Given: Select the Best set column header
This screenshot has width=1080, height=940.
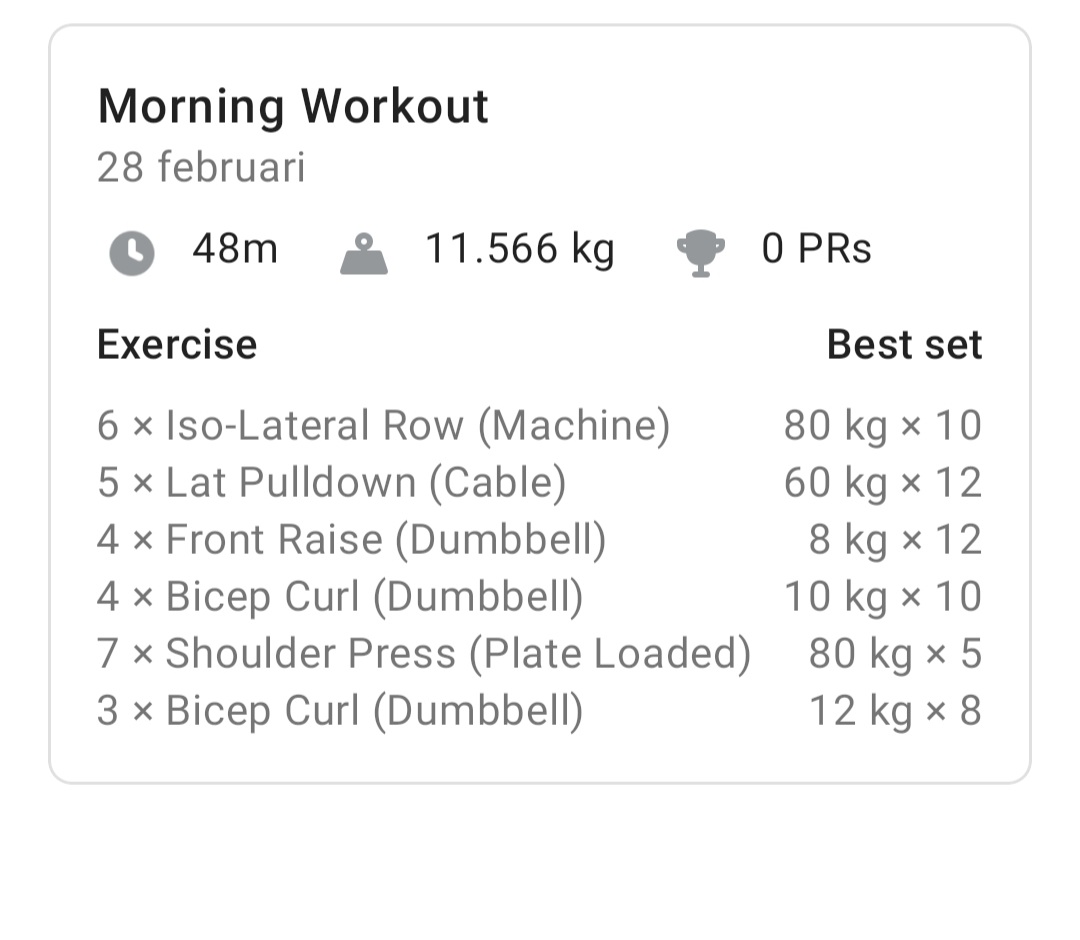Looking at the screenshot, I should pos(905,344).
